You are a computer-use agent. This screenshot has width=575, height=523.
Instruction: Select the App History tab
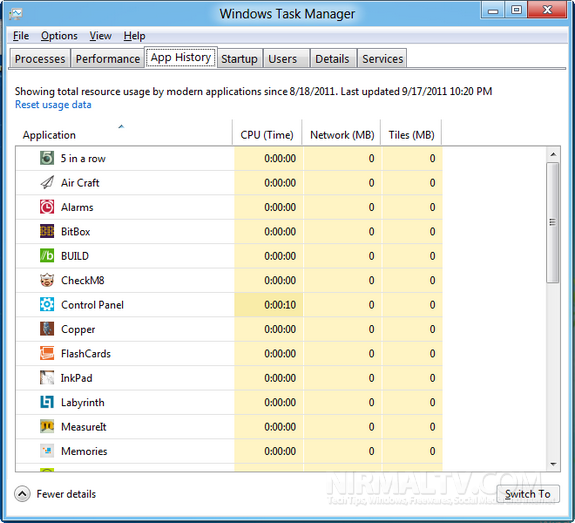point(181,57)
